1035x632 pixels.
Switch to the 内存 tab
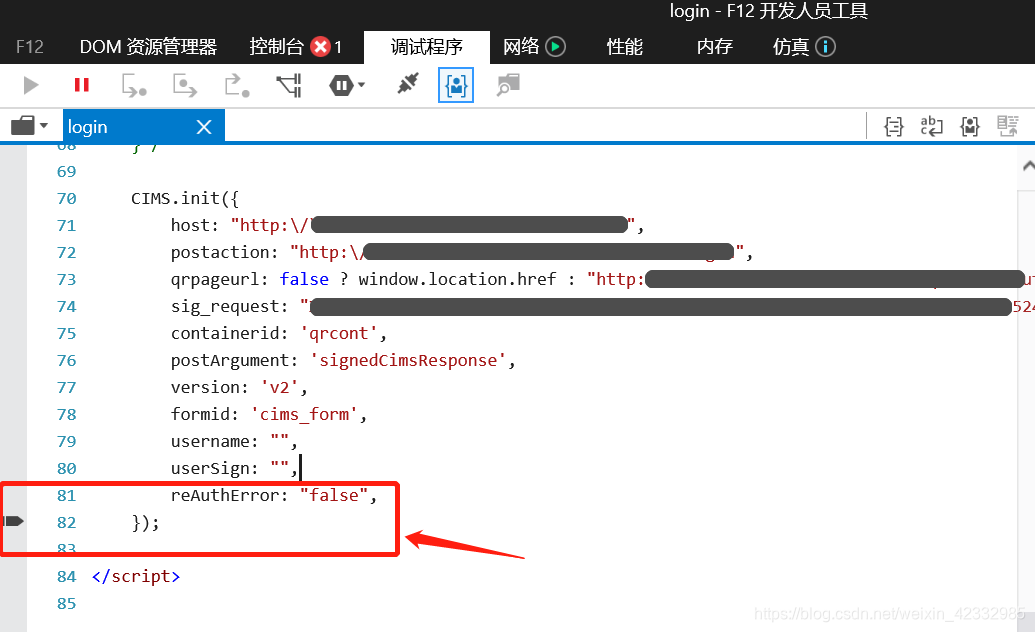tap(715, 47)
